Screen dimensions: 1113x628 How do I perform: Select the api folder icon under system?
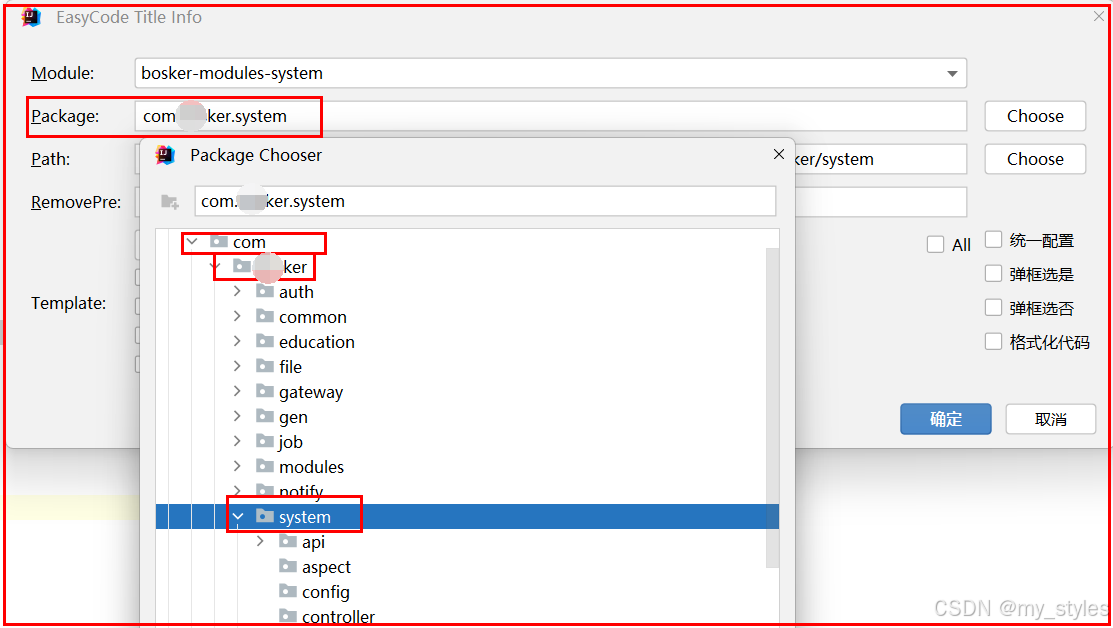point(287,541)
